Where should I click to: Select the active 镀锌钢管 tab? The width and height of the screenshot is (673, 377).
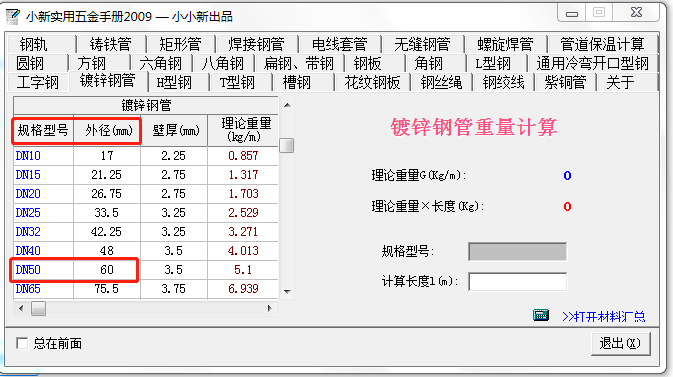108,81
